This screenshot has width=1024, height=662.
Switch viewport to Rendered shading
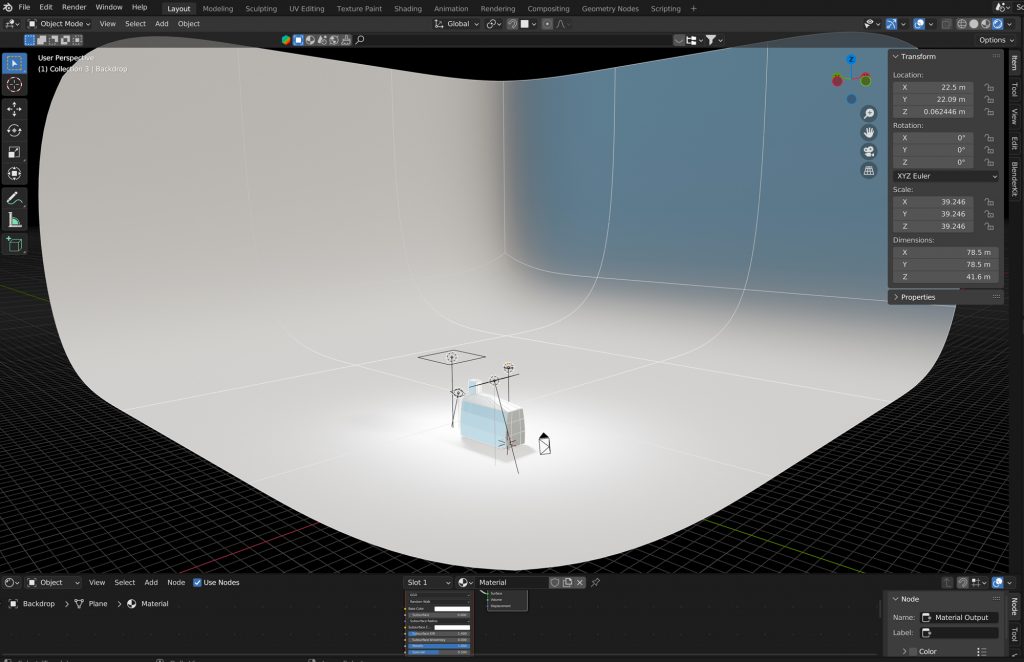click(x=996, y=22)
